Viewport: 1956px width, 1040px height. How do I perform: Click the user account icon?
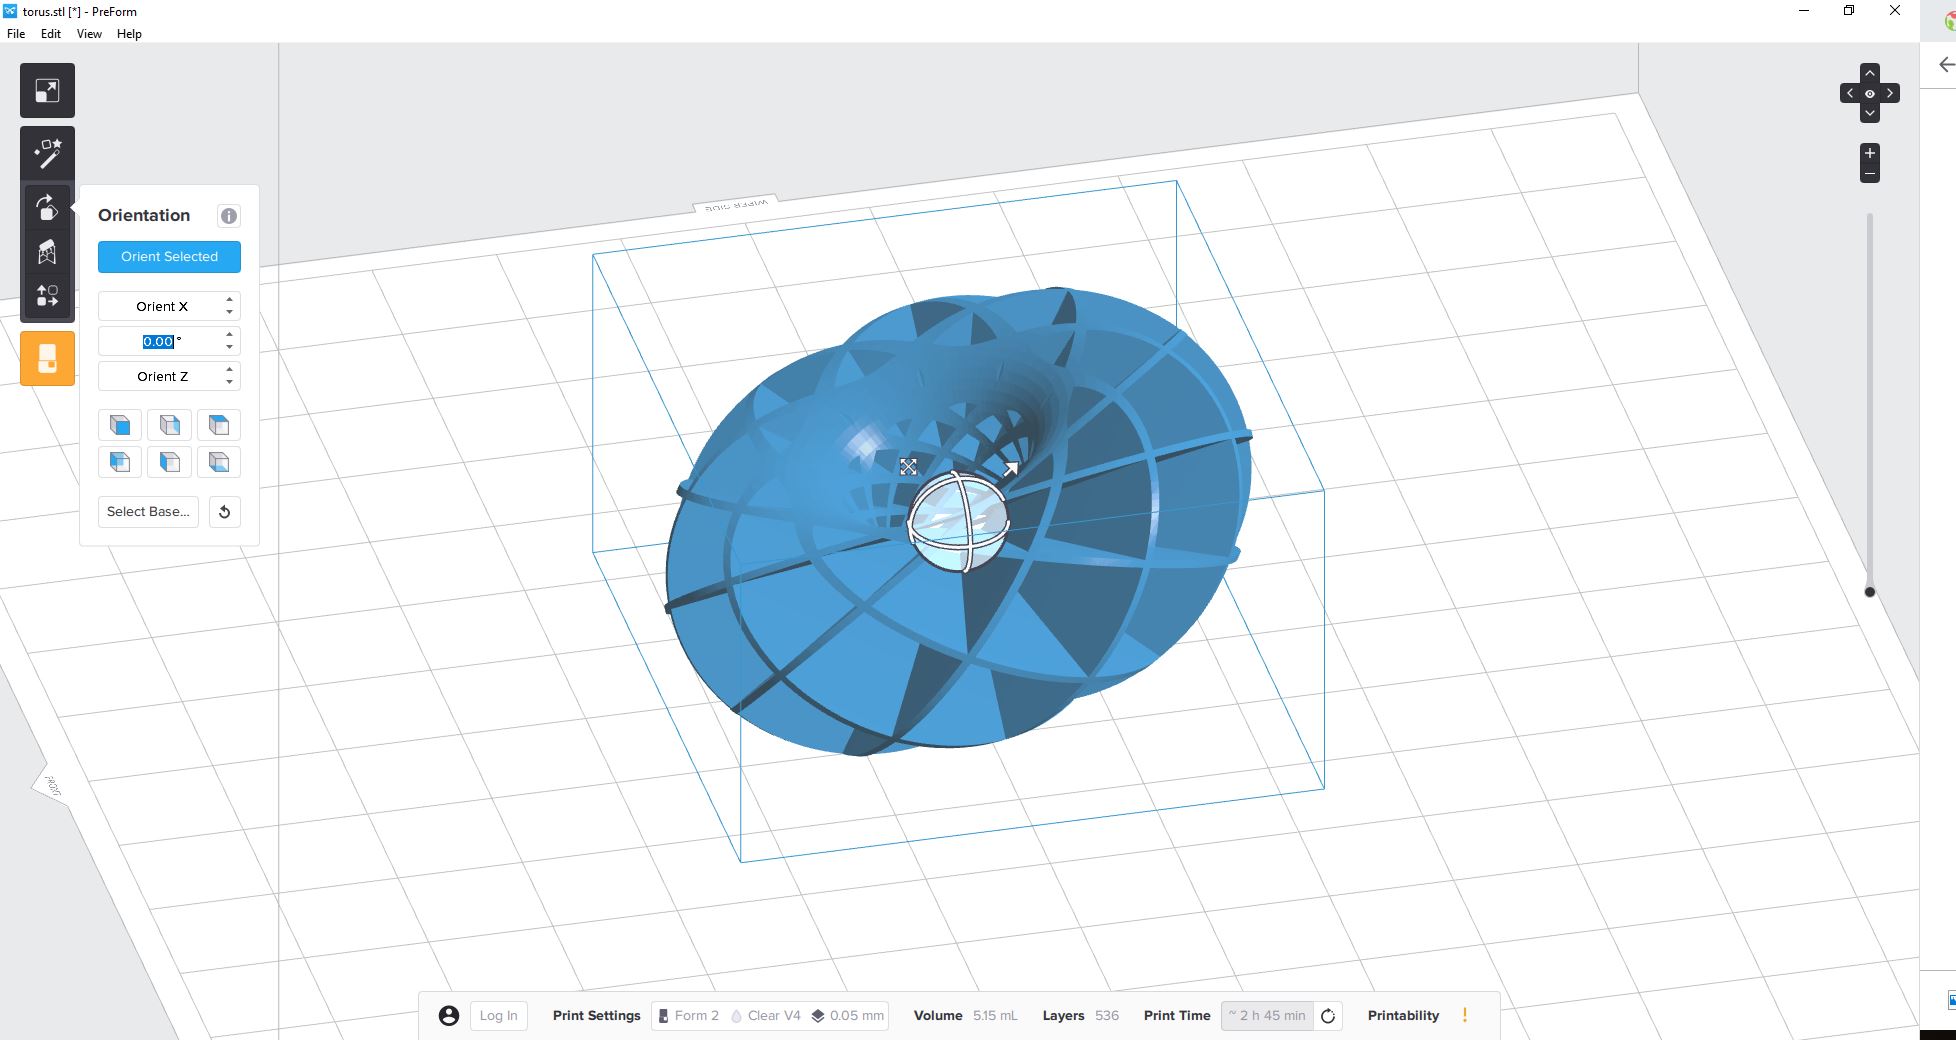[x=449, y=1016]
